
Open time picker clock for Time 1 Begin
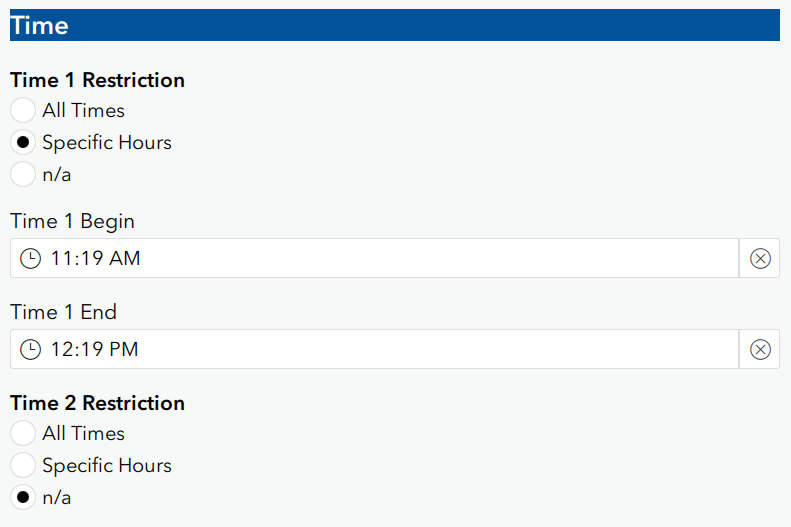tap(31, 259)
